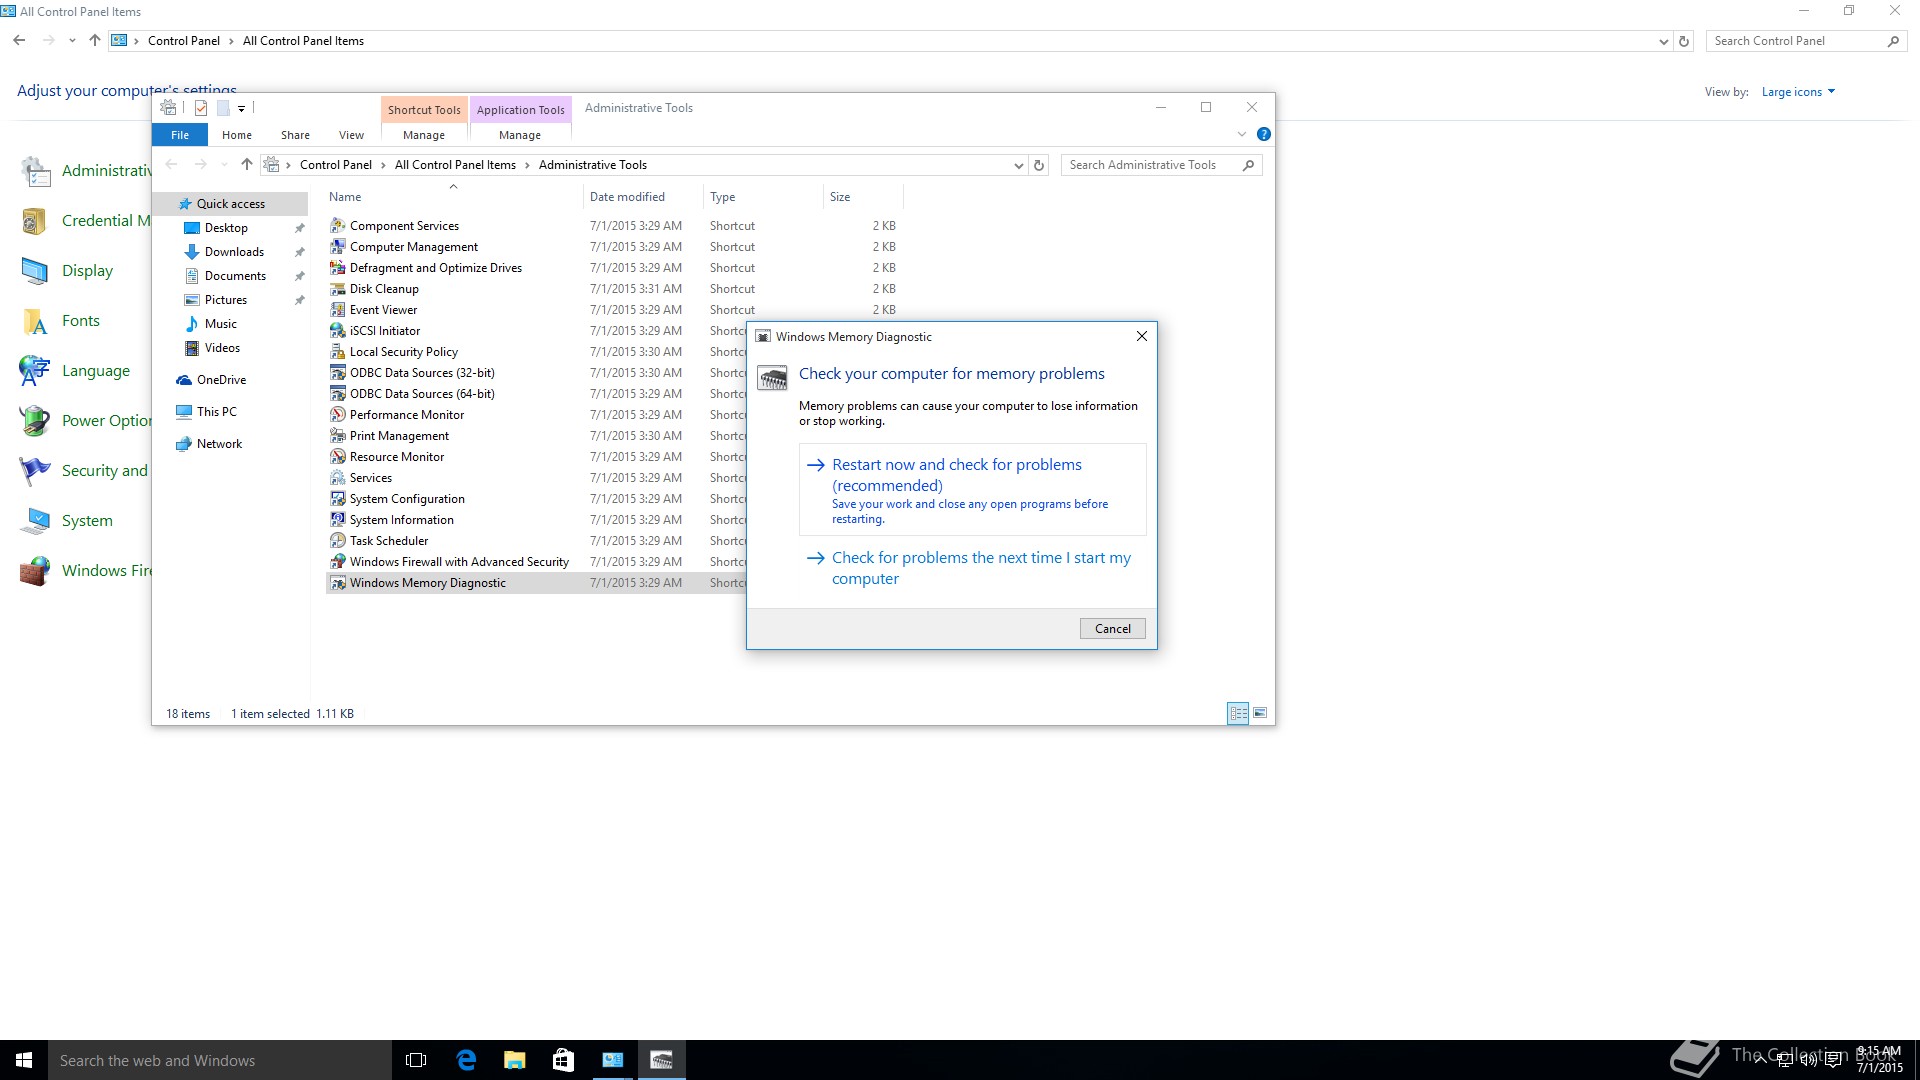Open Control Panel address bar dropdown
The height and width of the screenshot is (1080, 1920).
(1663, 41)
